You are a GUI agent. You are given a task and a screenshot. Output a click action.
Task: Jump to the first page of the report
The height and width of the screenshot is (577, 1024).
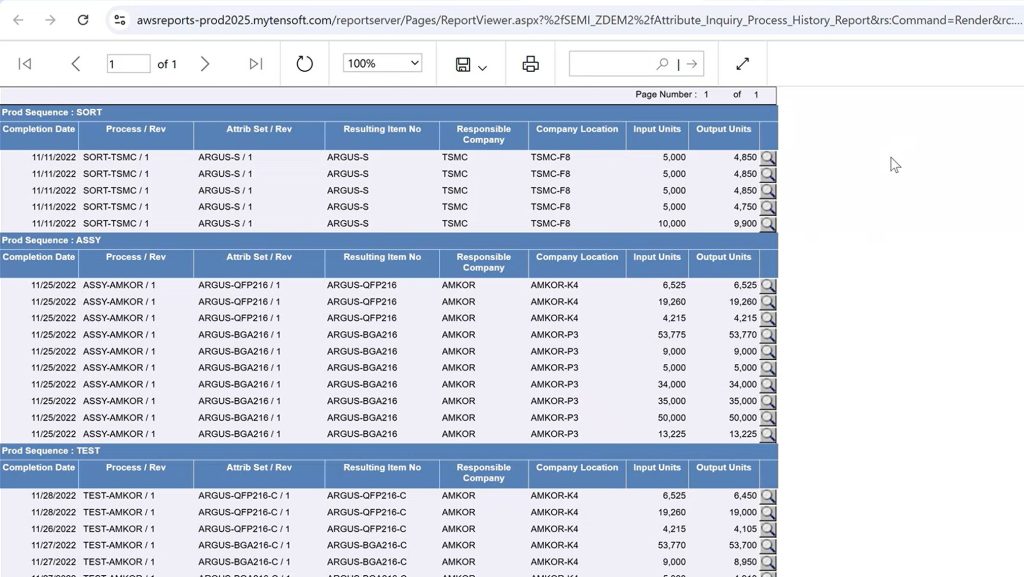[25, 63]
